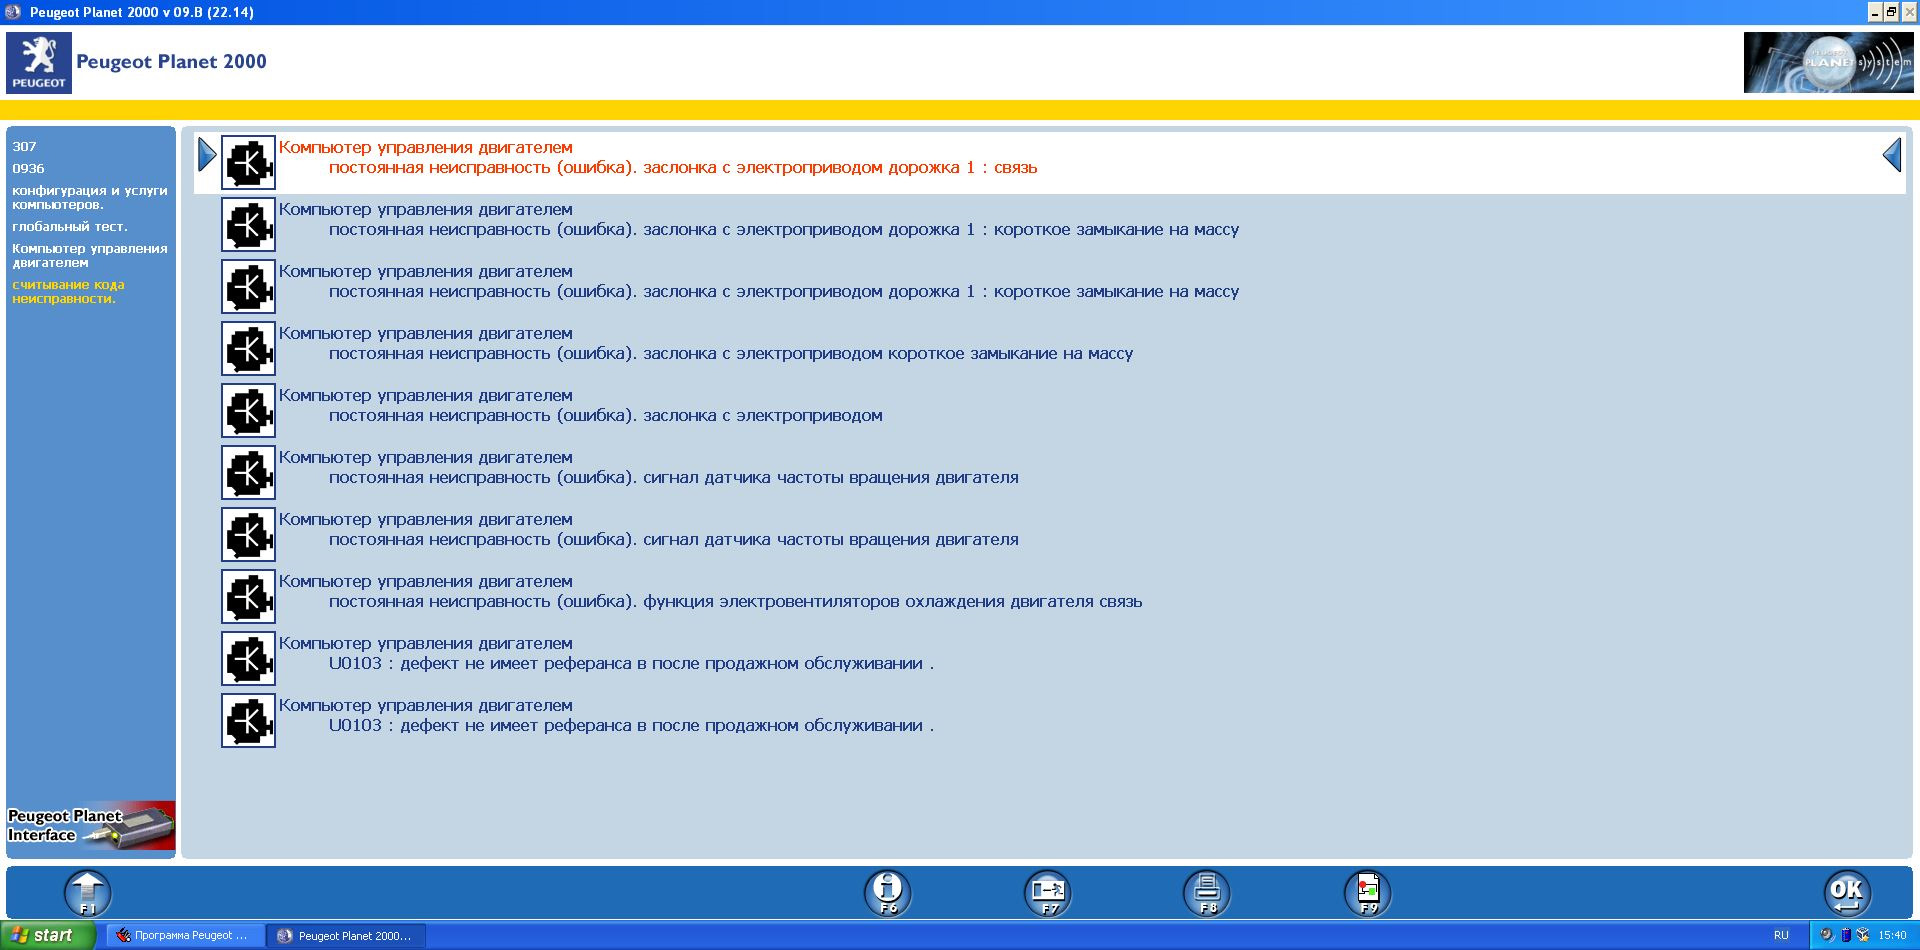Click the Peugeot Planet Interface device picture

91,827
